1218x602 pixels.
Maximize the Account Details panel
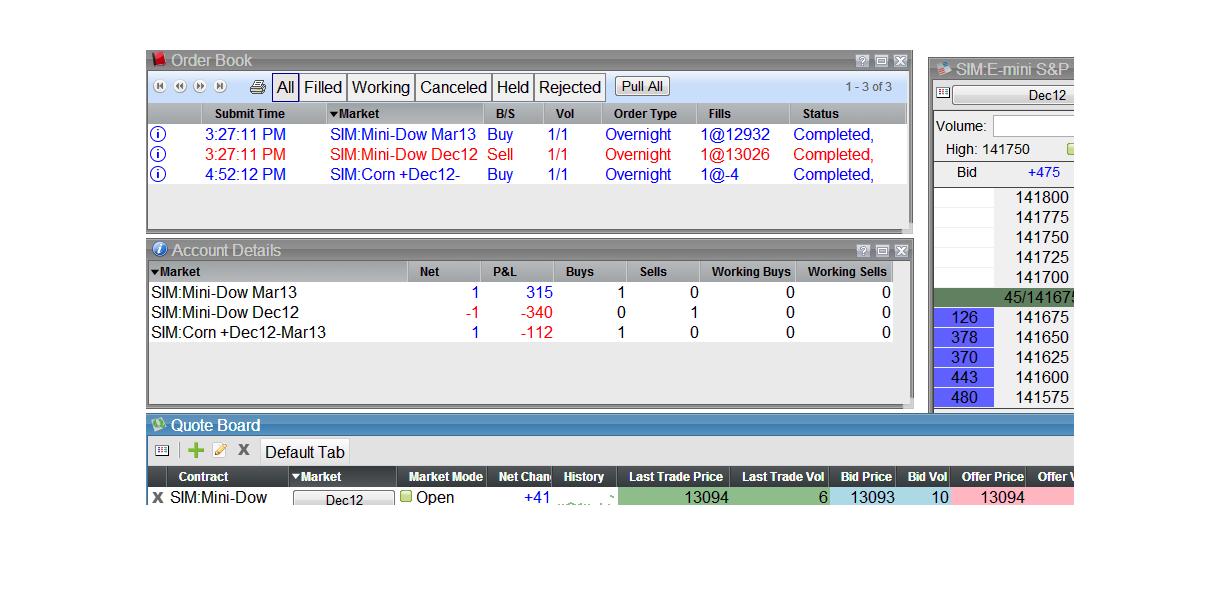pos(882,251)
